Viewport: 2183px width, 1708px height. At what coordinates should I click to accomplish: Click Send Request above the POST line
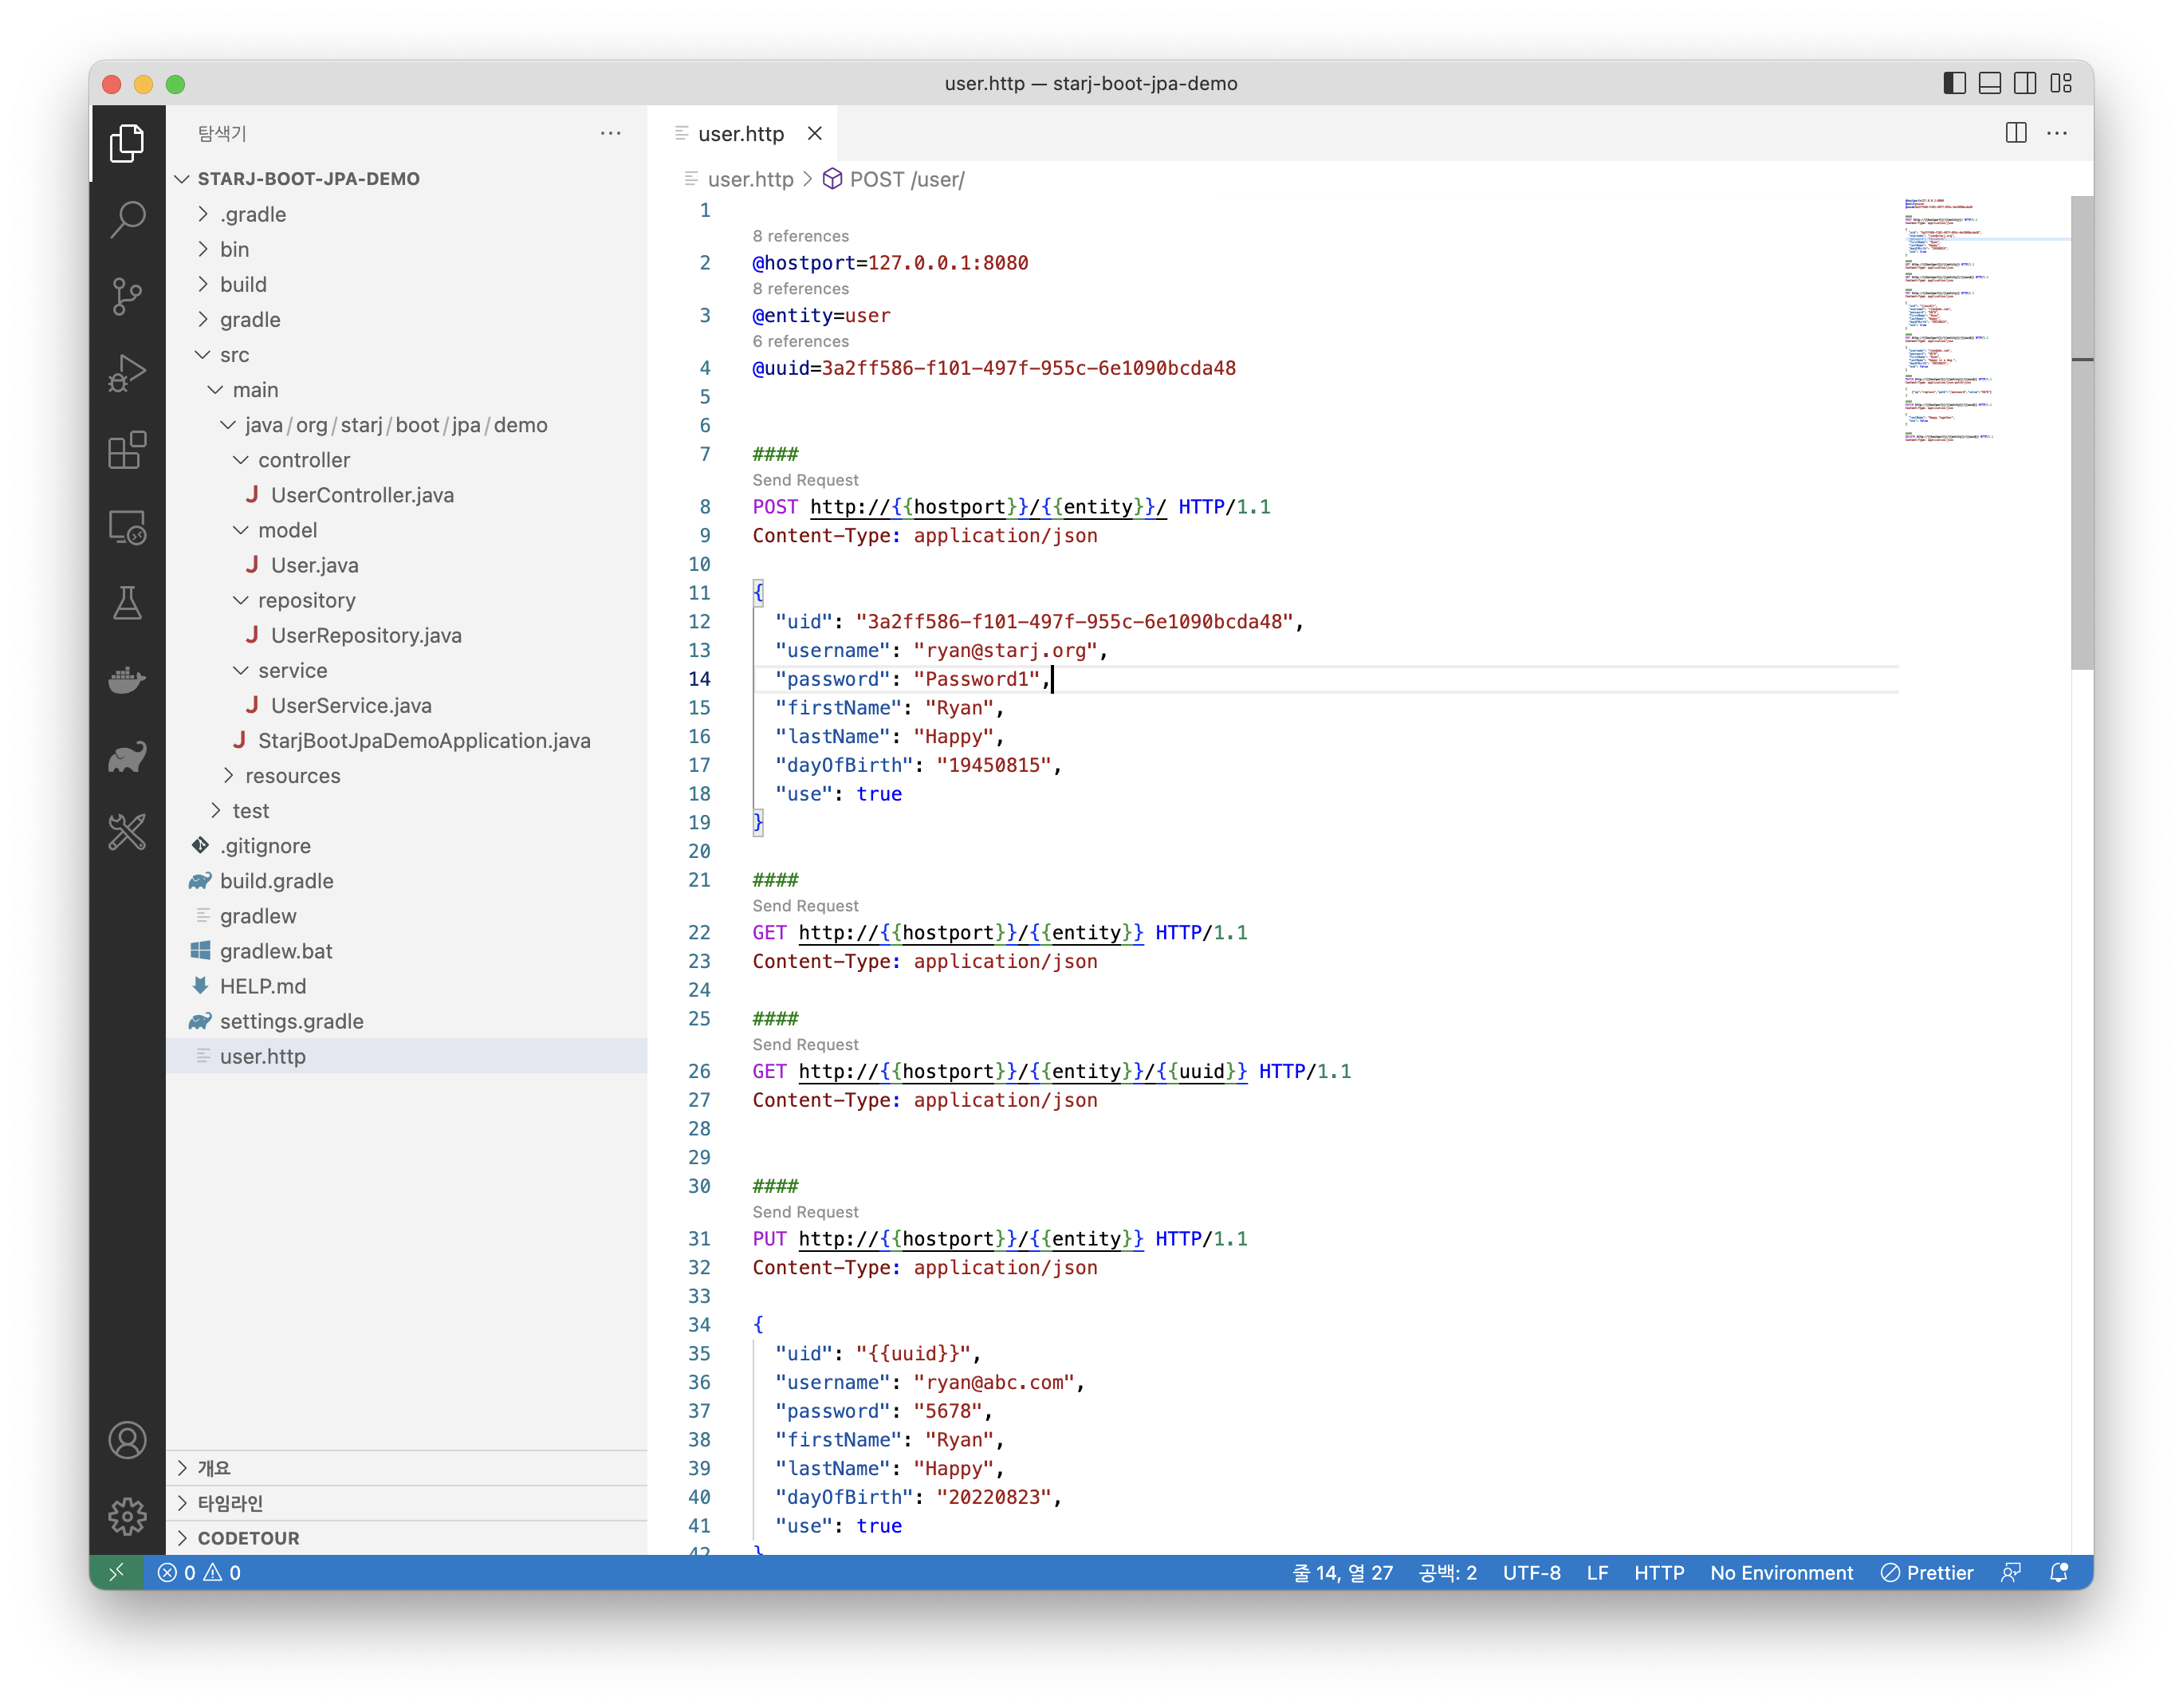click(x=805, y=480)
